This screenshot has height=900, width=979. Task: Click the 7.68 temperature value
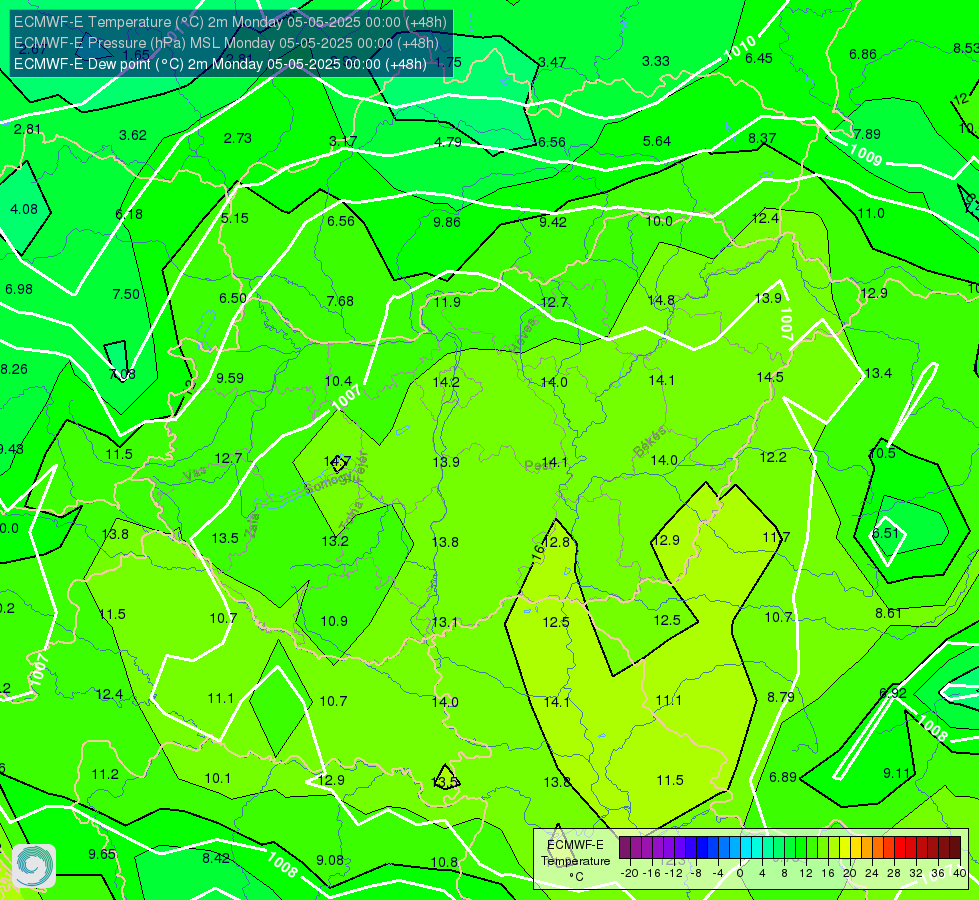pyautogui.click(x=340, y=301)
